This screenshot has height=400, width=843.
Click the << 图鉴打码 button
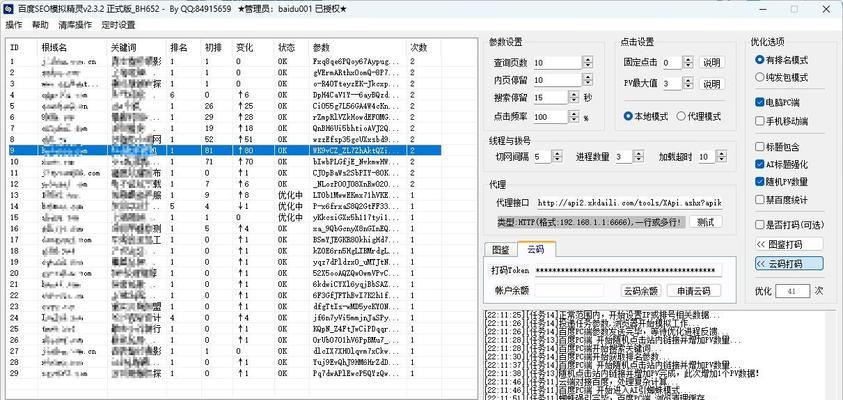pos(789,244)
